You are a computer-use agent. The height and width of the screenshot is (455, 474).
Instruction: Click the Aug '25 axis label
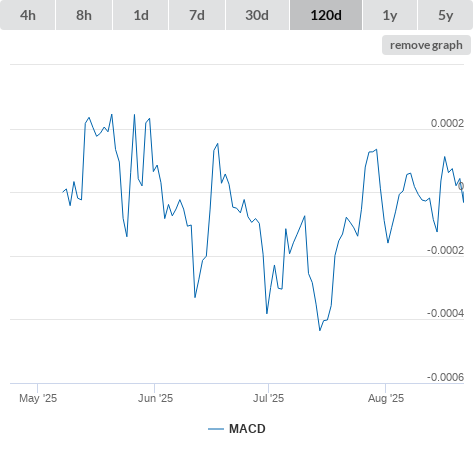[386, 398]
